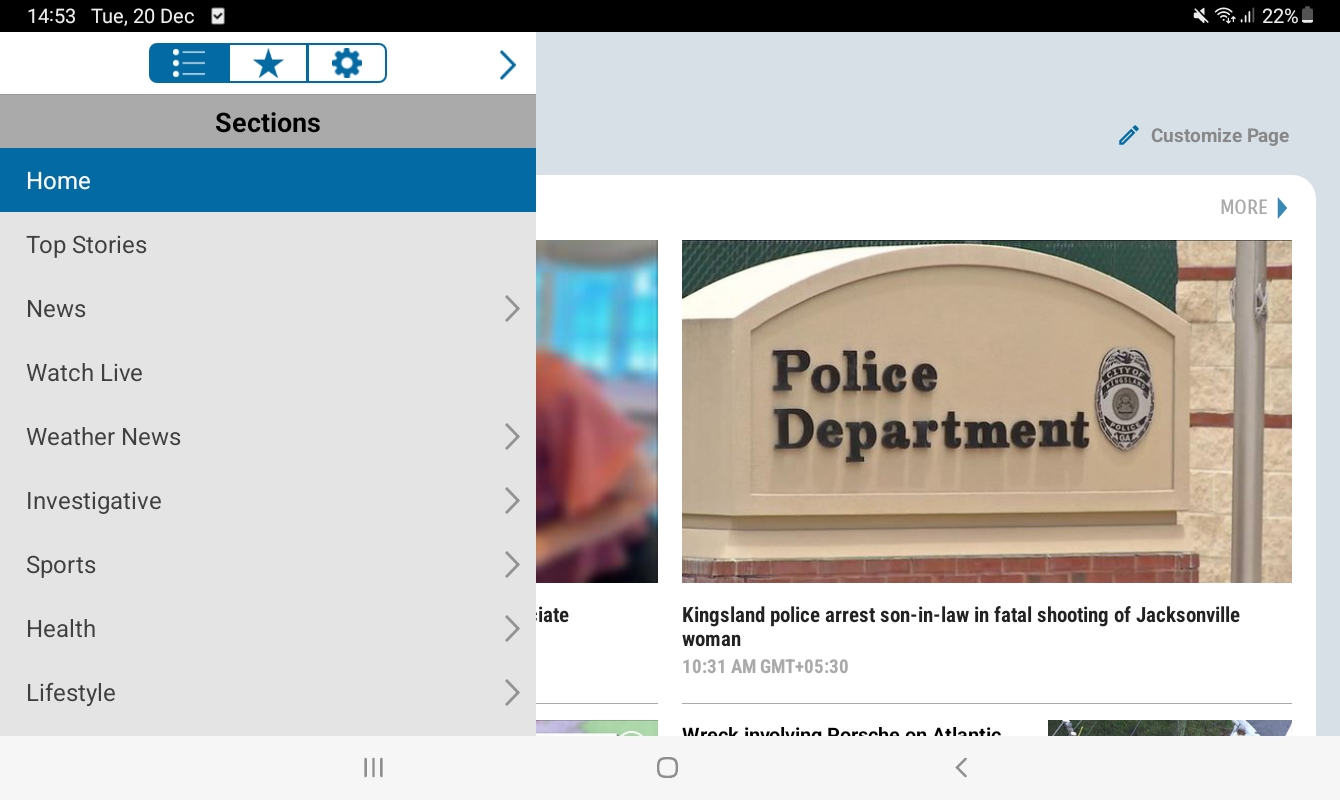Close the side menu with arrow icon
Image resolution: width=1340 pixels, height=800 pixels.
(508, 65)
